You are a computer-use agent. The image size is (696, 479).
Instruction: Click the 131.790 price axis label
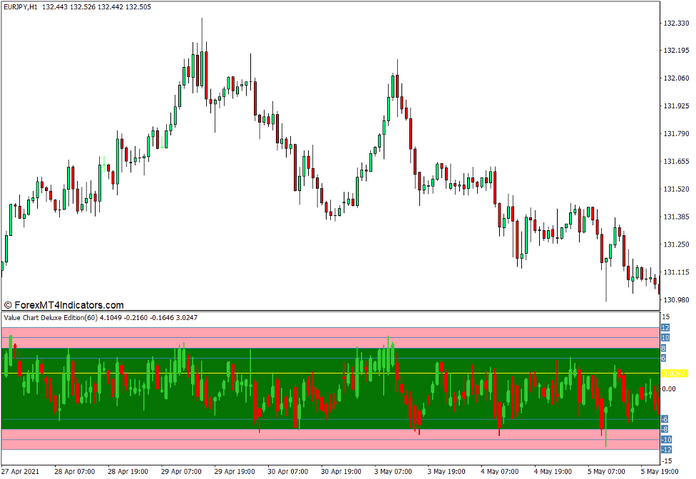click(676, 134)
